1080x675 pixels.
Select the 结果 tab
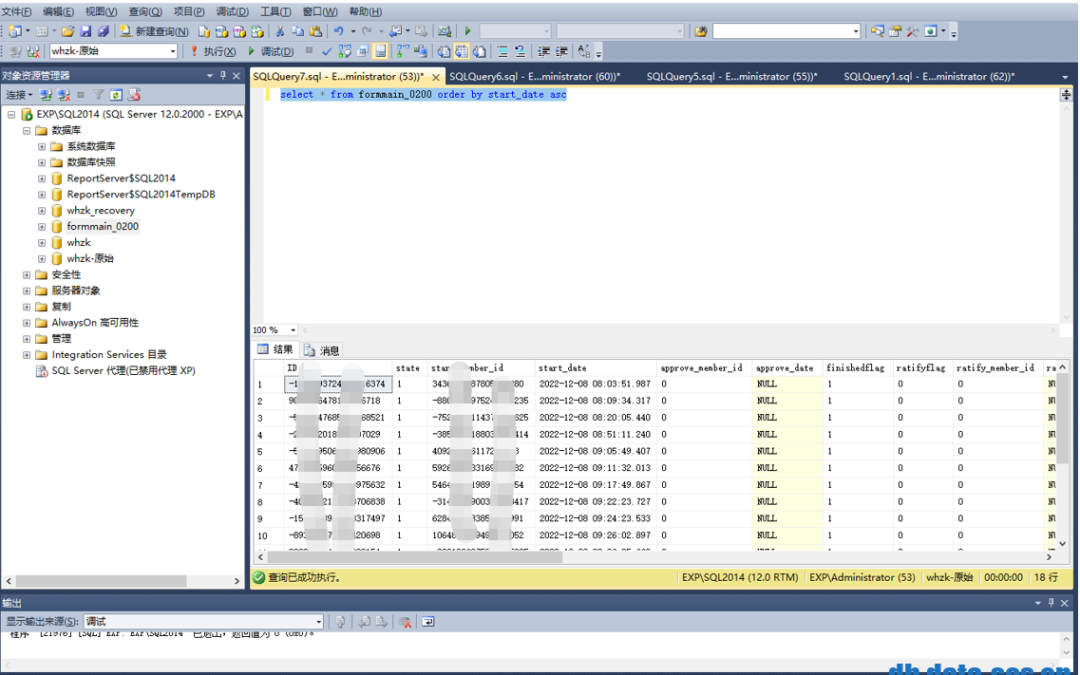pos(276,350)
